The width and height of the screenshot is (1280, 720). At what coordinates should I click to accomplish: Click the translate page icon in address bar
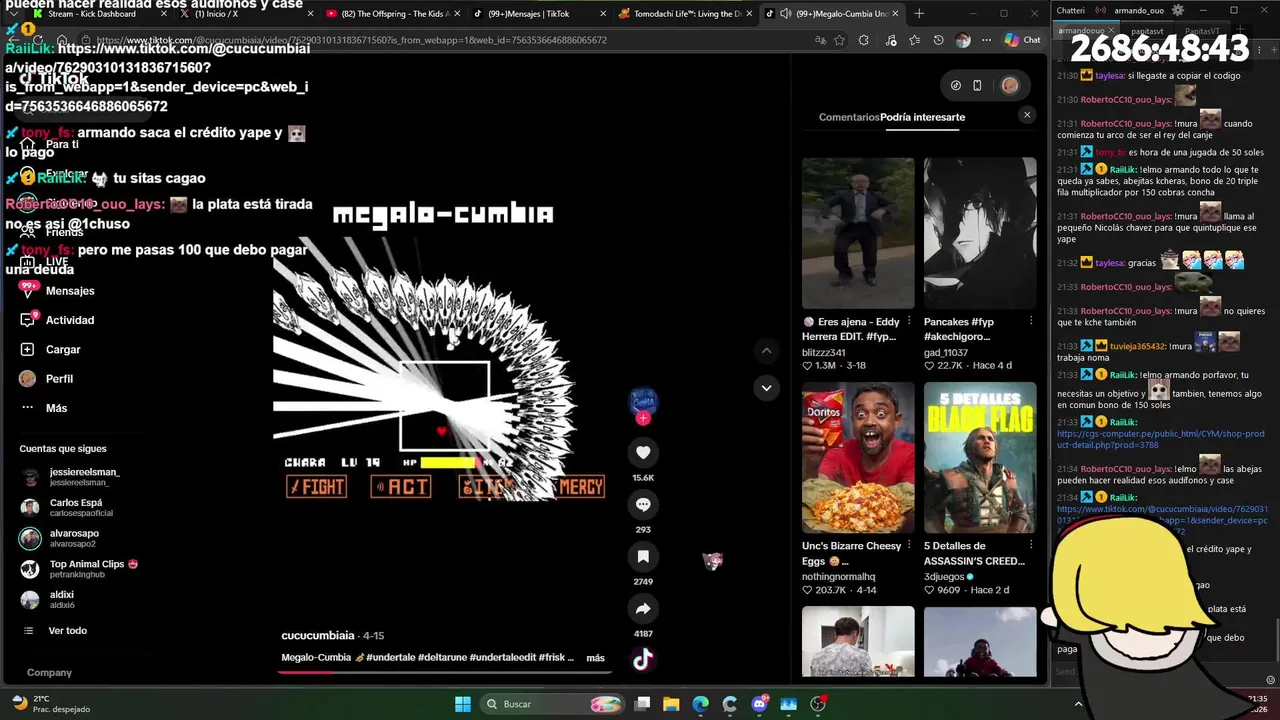point(820,40)
